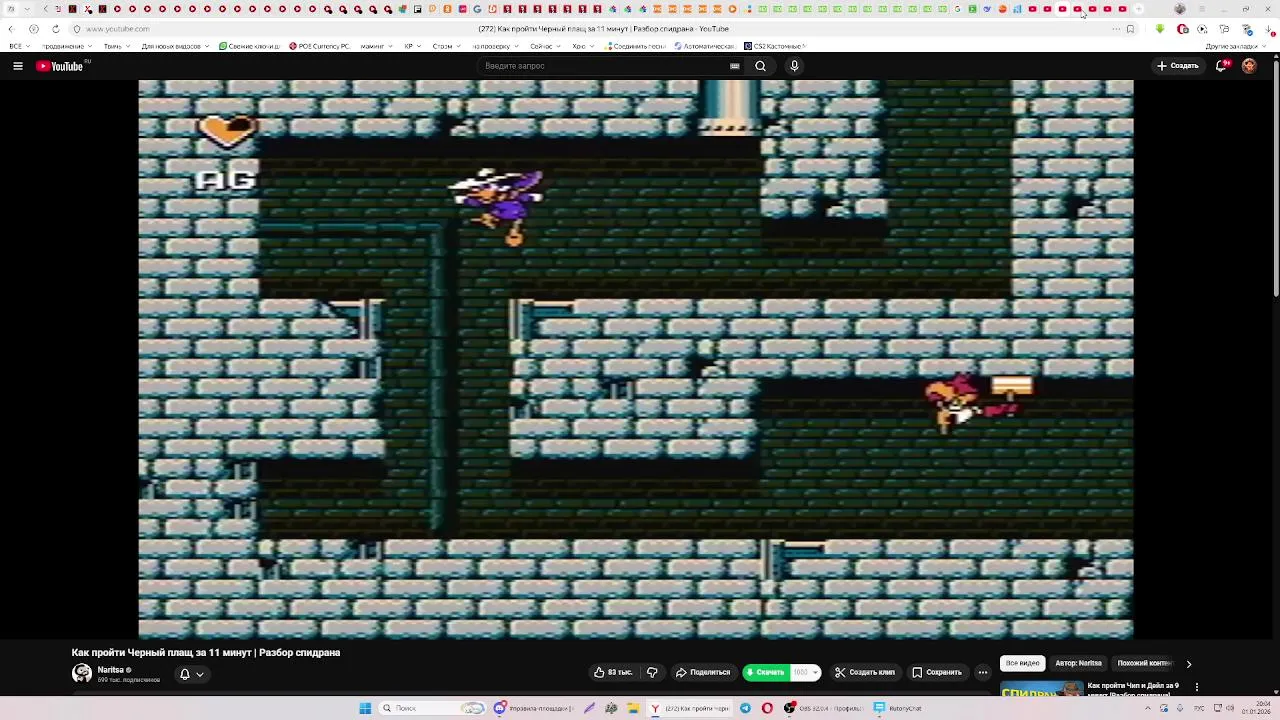The image size is (1280, 720).
Task: Open RutonyChat from the taskbar
Action: pos(899,708)
